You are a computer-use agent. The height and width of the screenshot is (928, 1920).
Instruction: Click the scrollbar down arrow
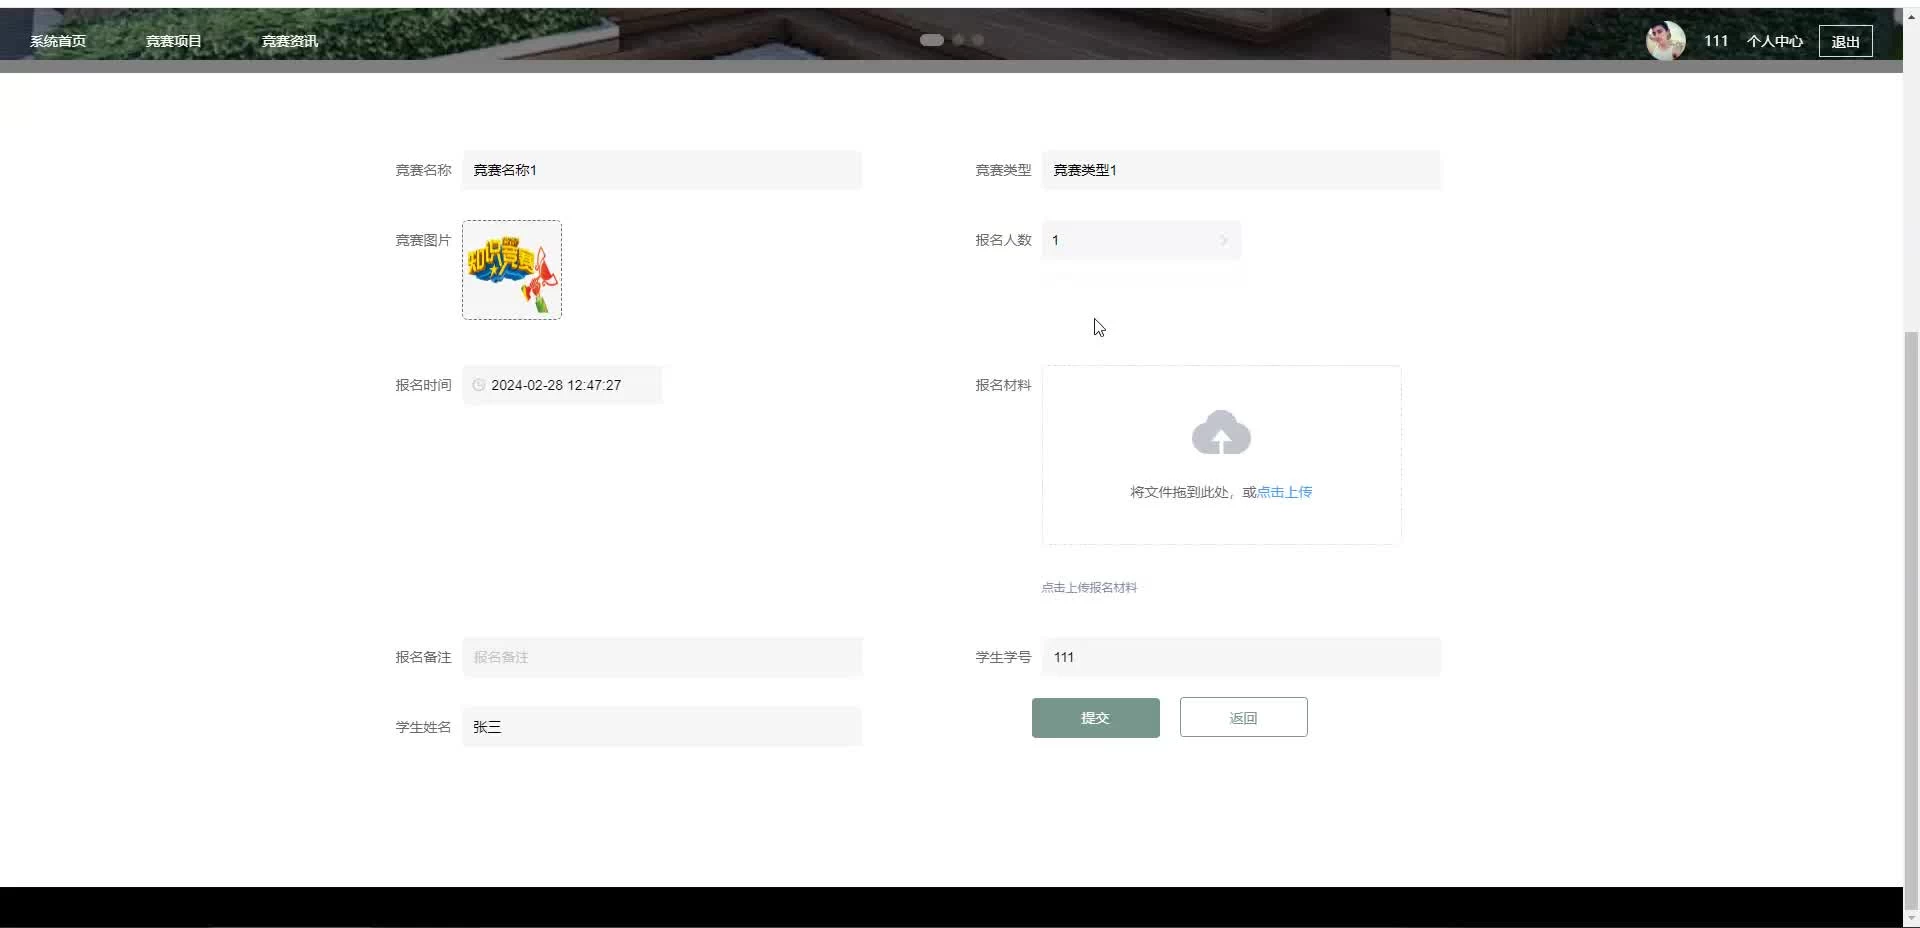pos(1911,919)
